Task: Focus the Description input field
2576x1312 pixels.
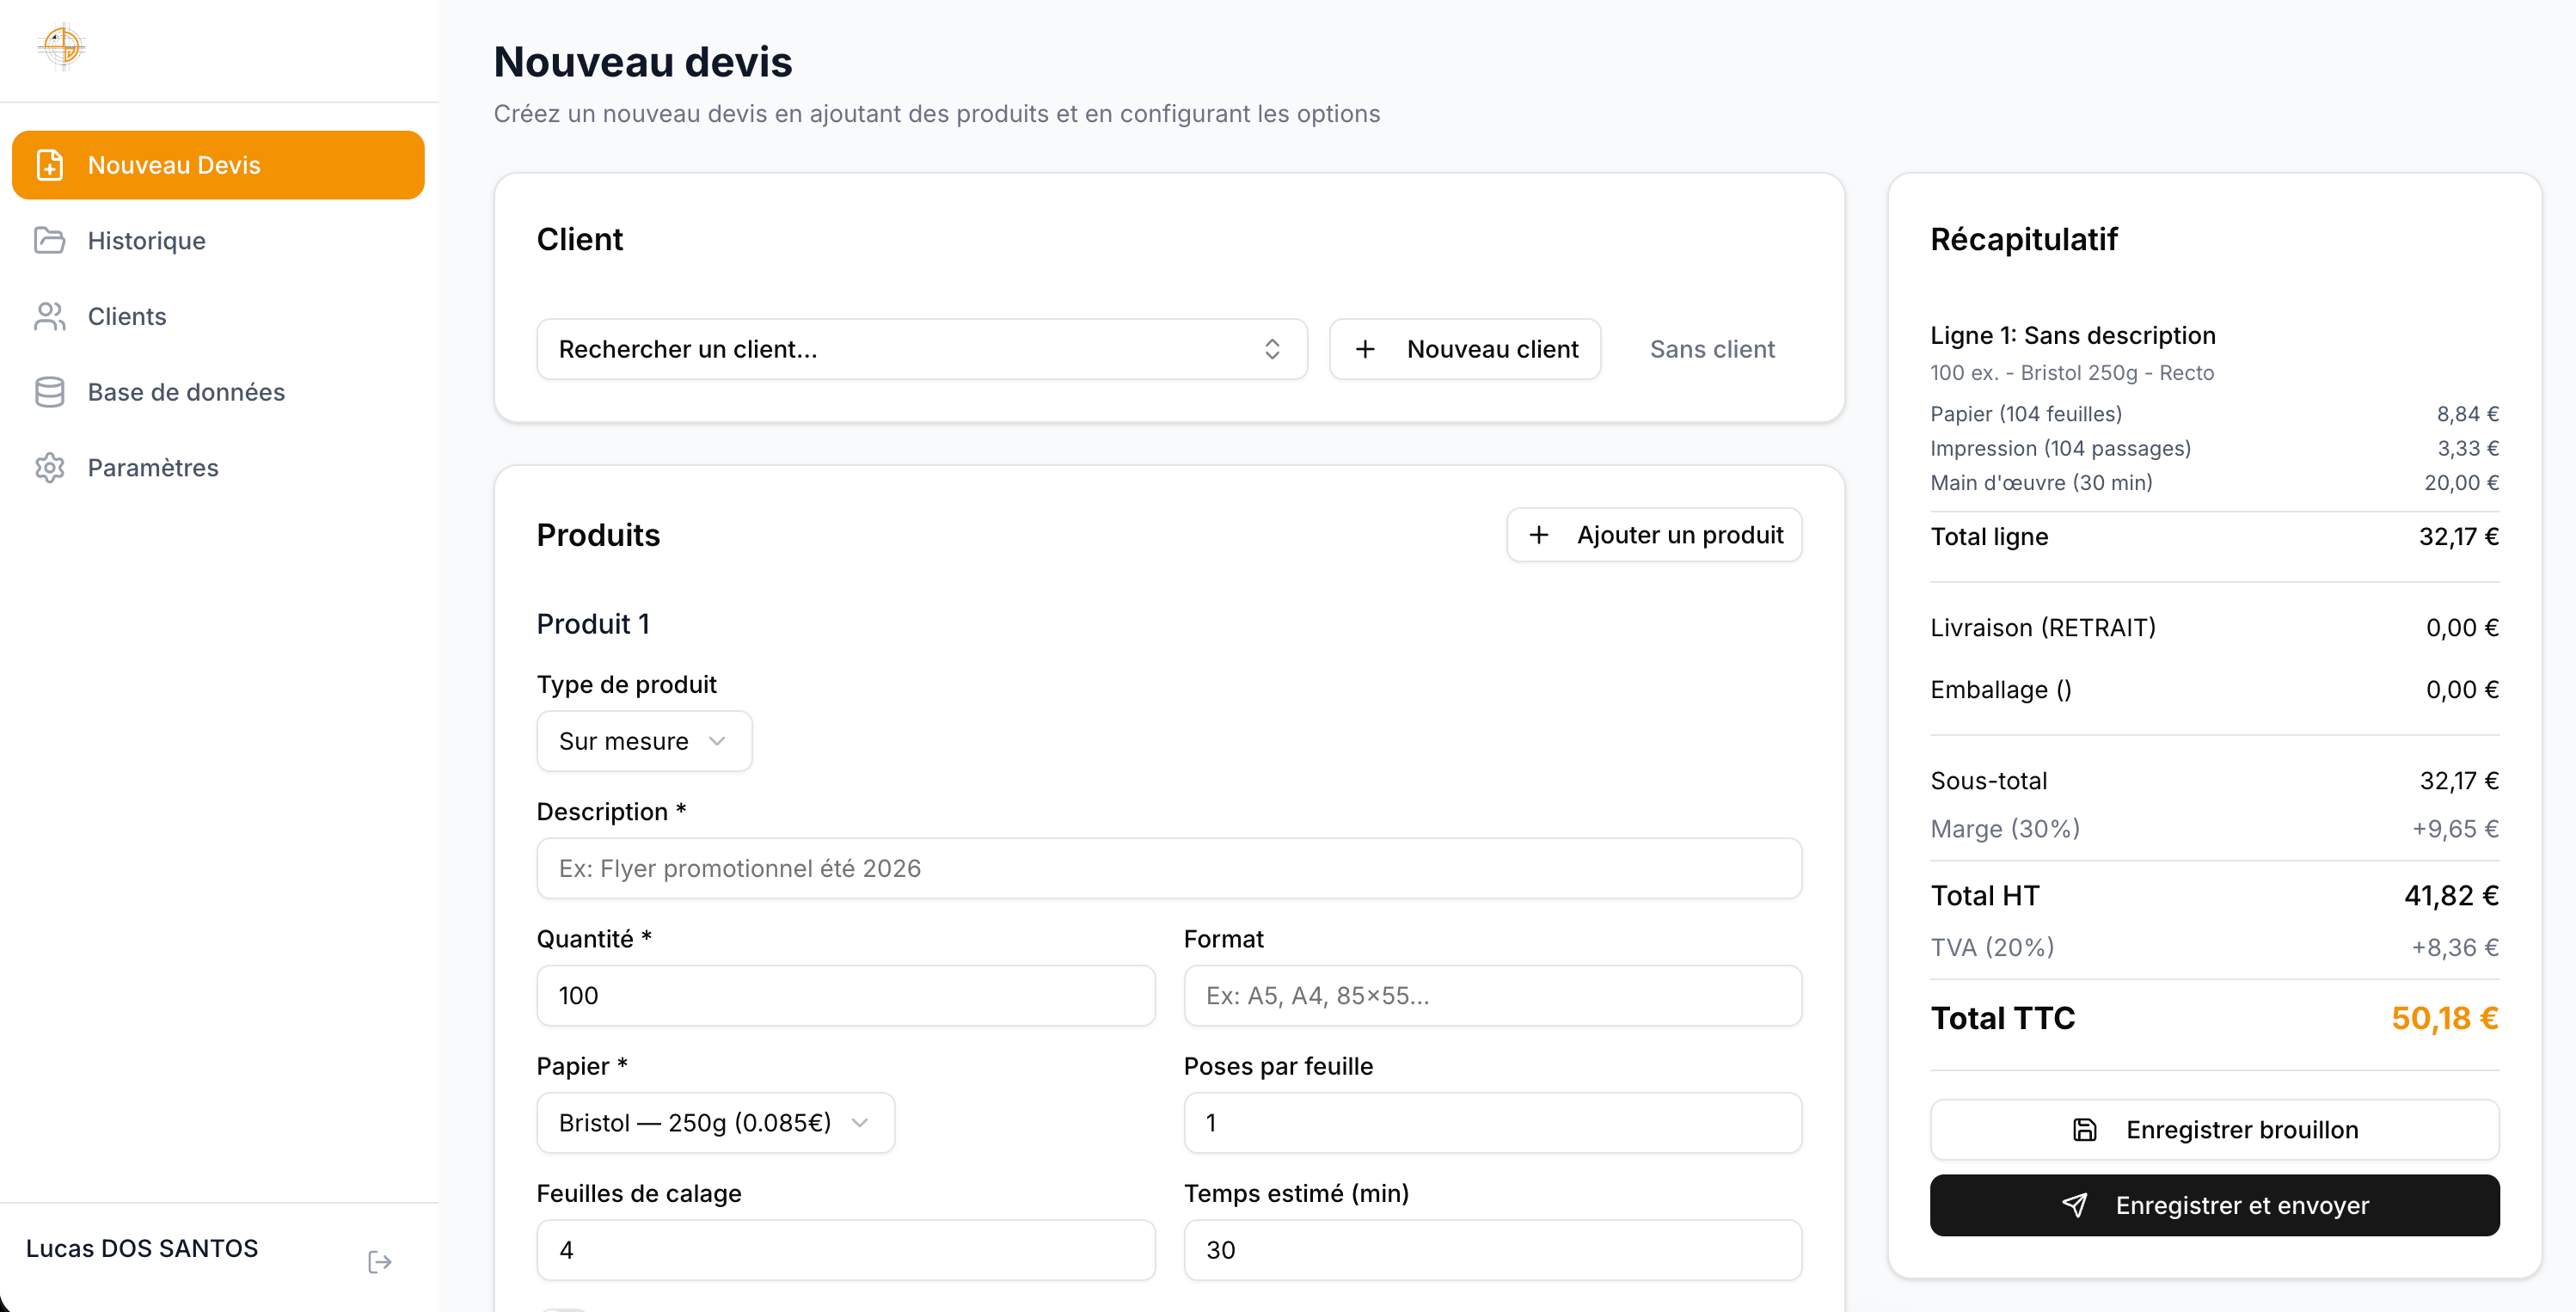Action: [1169, 868]
